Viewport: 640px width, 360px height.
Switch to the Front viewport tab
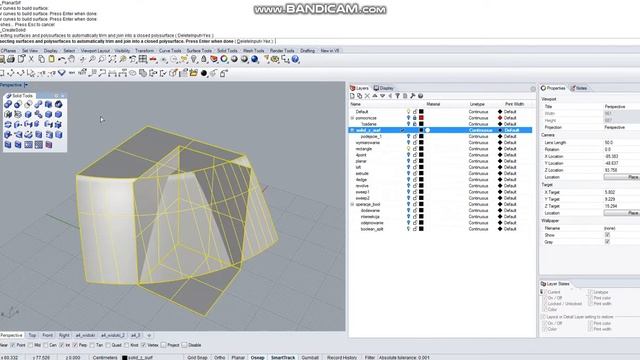click(x=47, y=335)
